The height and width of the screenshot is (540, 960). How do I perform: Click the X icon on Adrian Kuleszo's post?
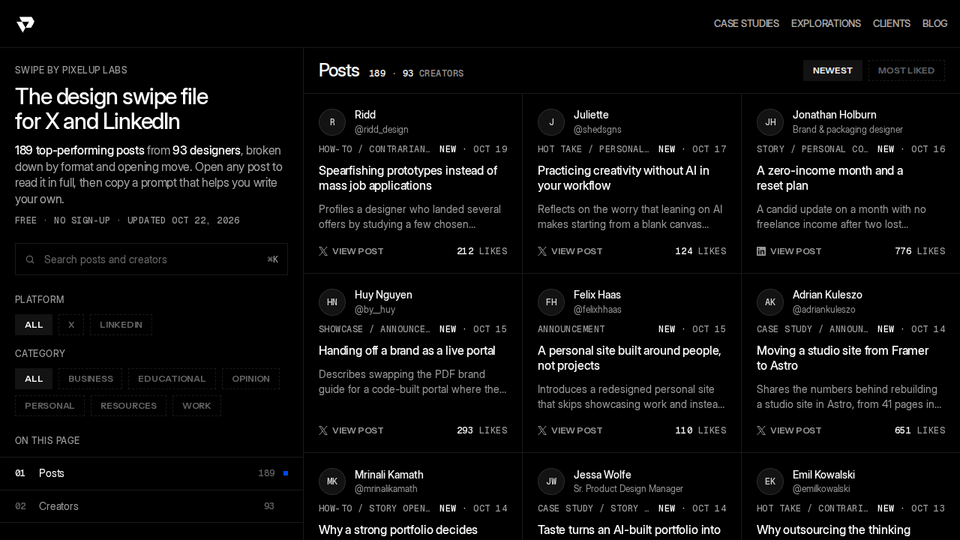pos(761,430)
